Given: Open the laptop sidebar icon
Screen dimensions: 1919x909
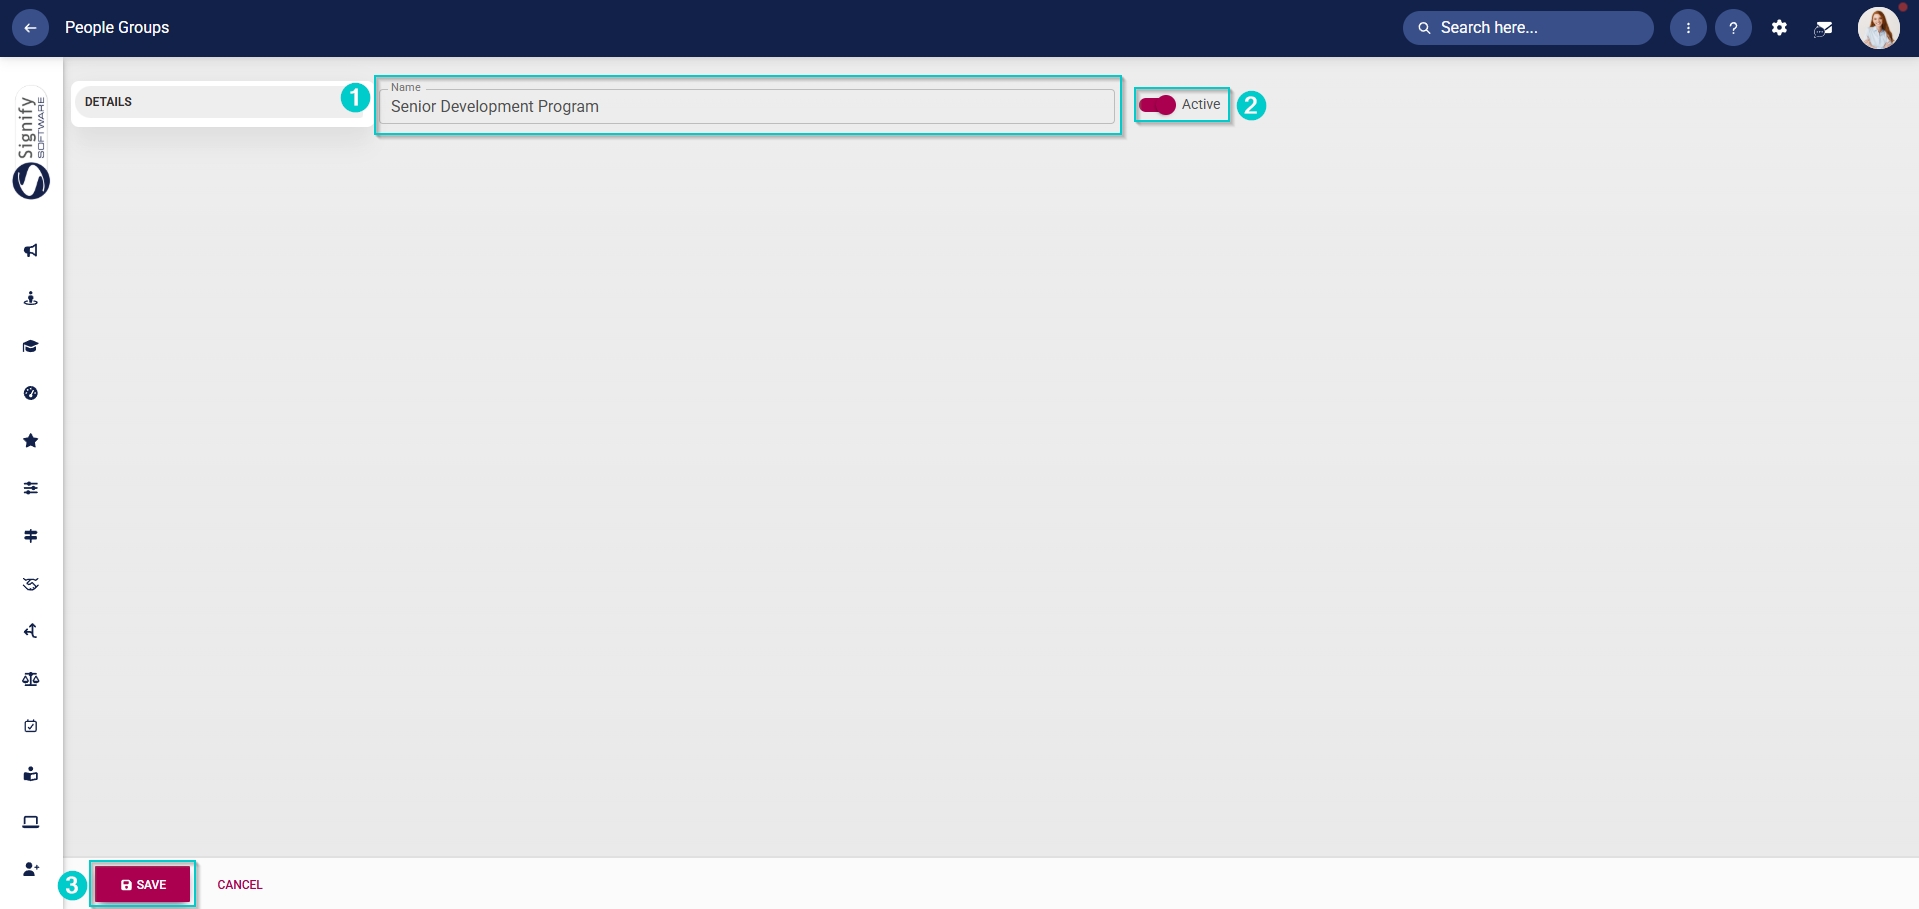Looking at the screenshot, I should coord(31,822).
